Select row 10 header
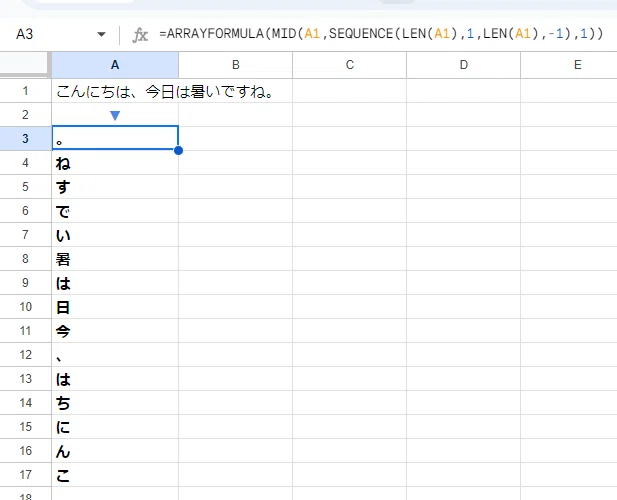617x500 pixels. pos(26,306)
